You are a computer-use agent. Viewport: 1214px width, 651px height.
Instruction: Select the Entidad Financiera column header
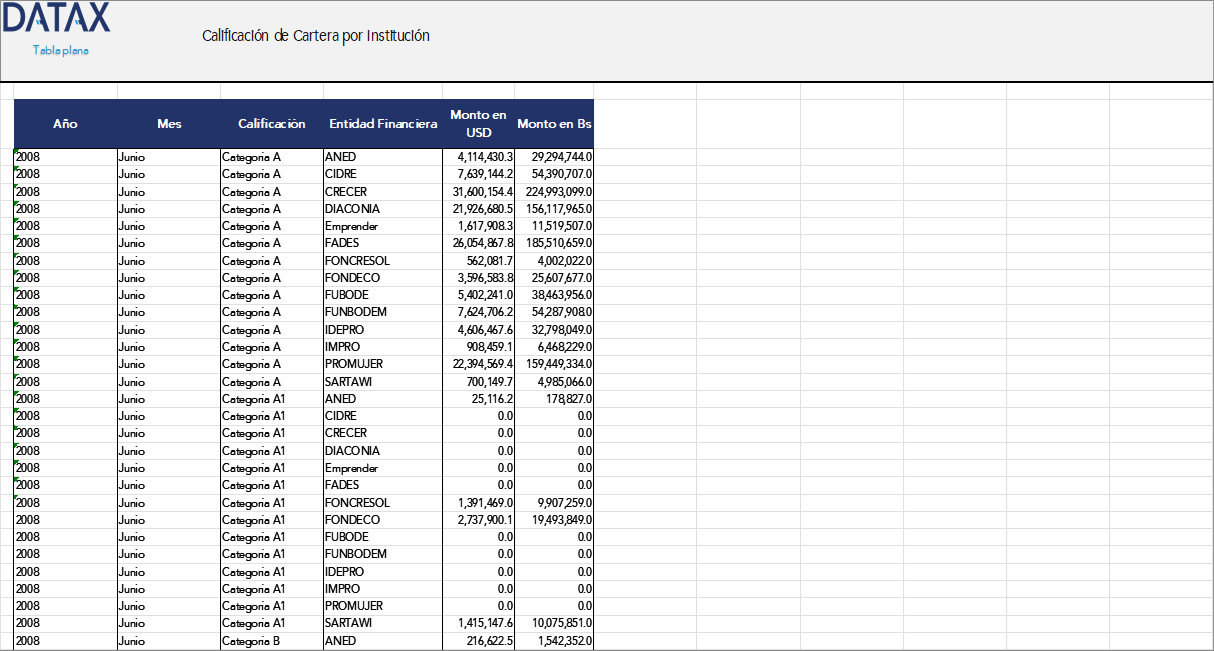[x=383, y=124]
